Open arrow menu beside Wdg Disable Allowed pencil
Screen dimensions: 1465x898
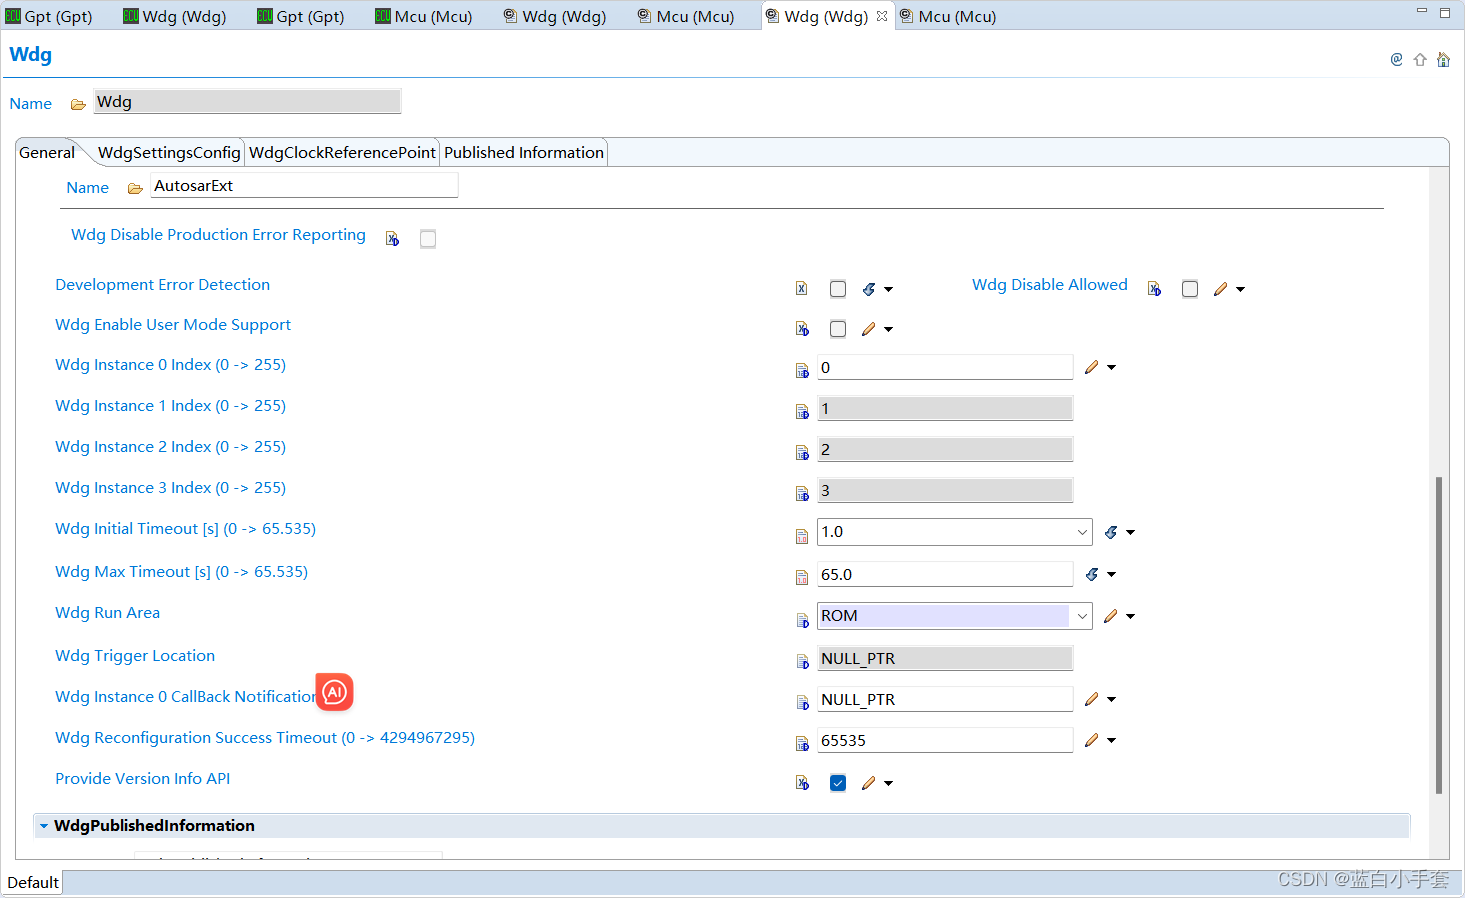tap(1240, 289)
